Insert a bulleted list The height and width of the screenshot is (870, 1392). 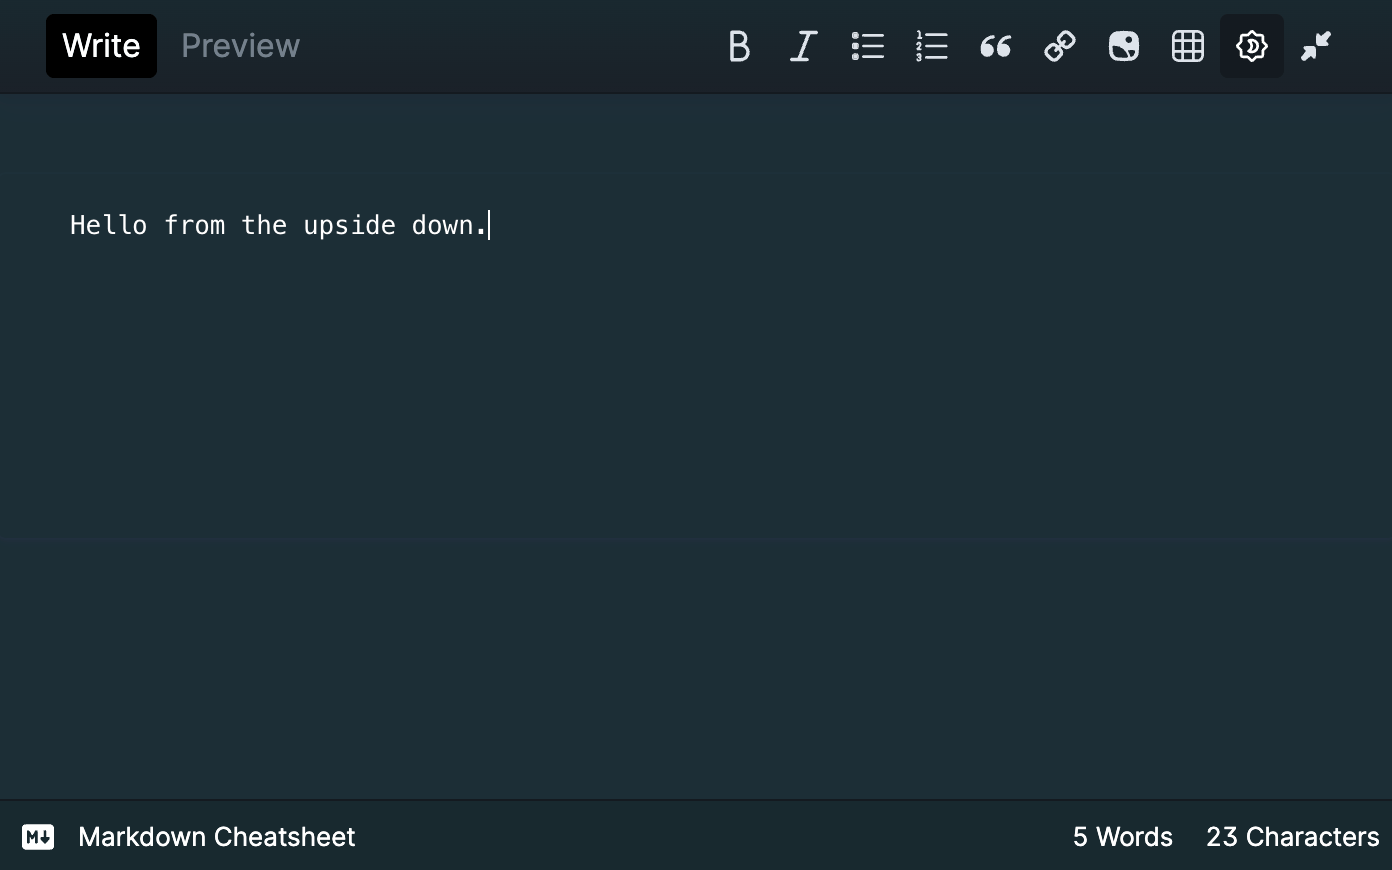(867, 46)
